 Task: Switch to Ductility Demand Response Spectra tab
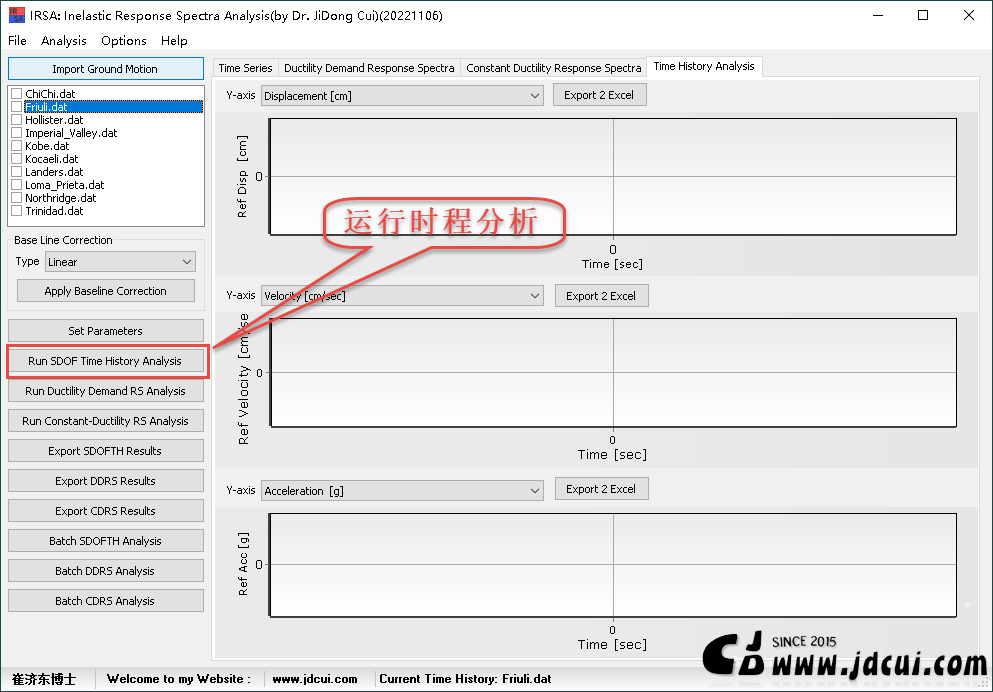(369, 68)
